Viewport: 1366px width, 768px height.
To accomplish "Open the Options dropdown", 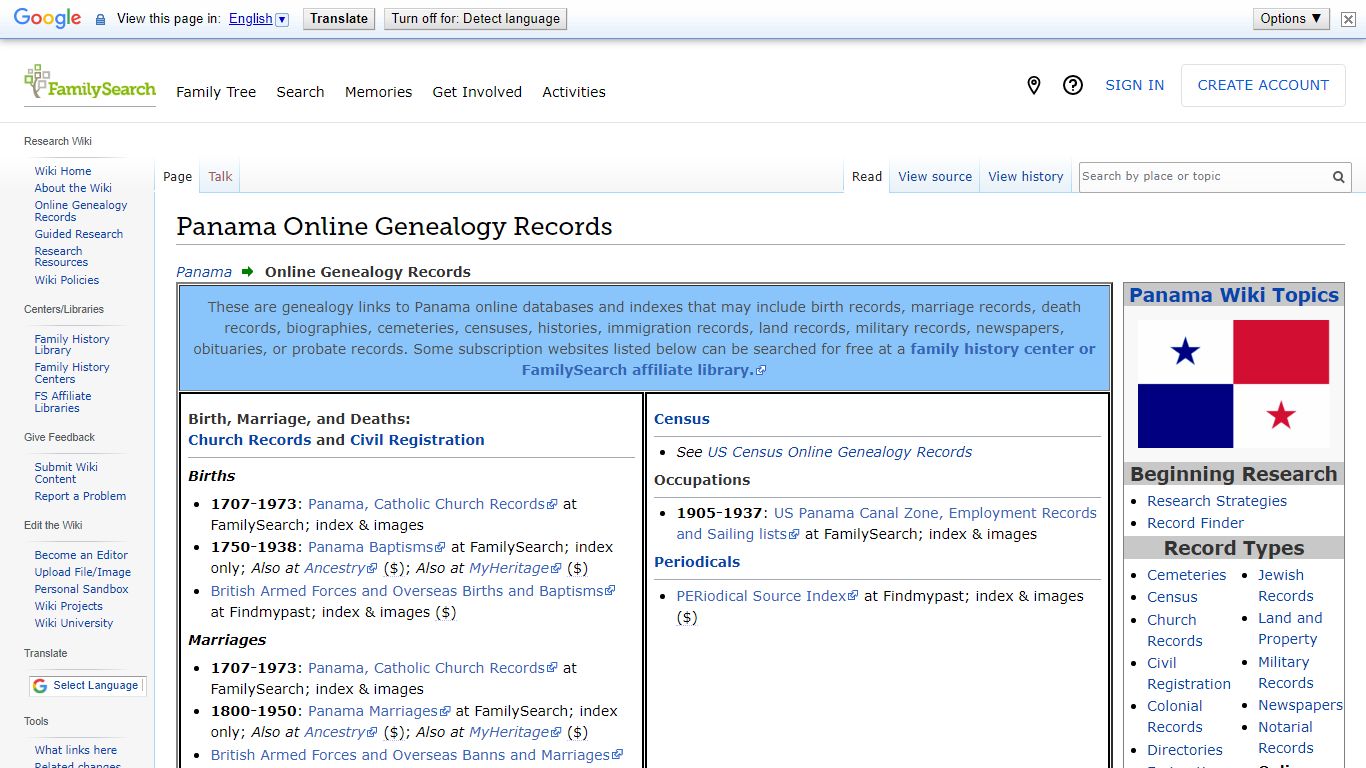I will click(x=1291, y=19).
